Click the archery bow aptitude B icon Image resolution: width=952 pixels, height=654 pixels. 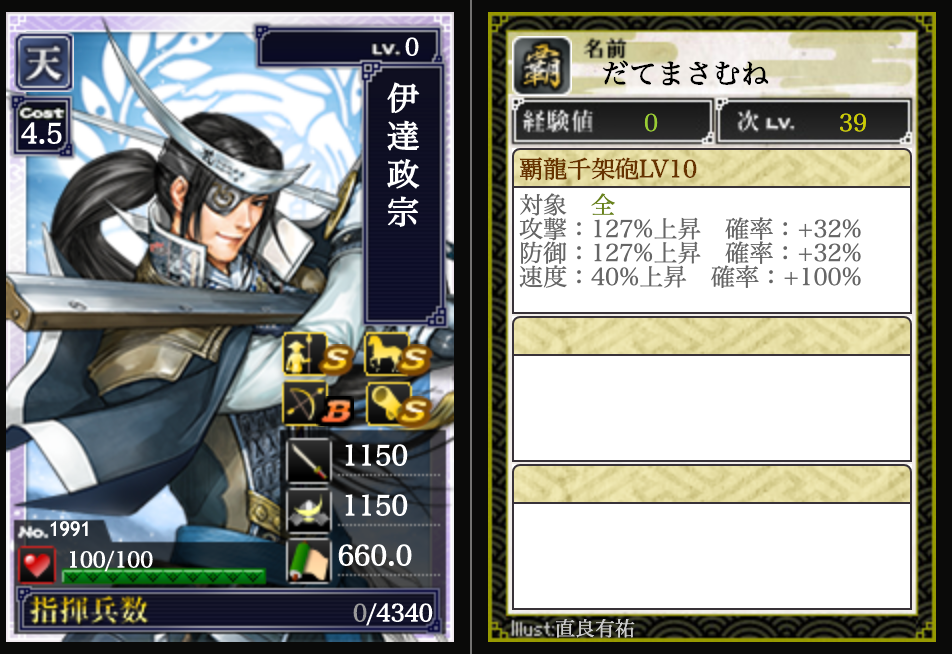[x=317, y=404]
